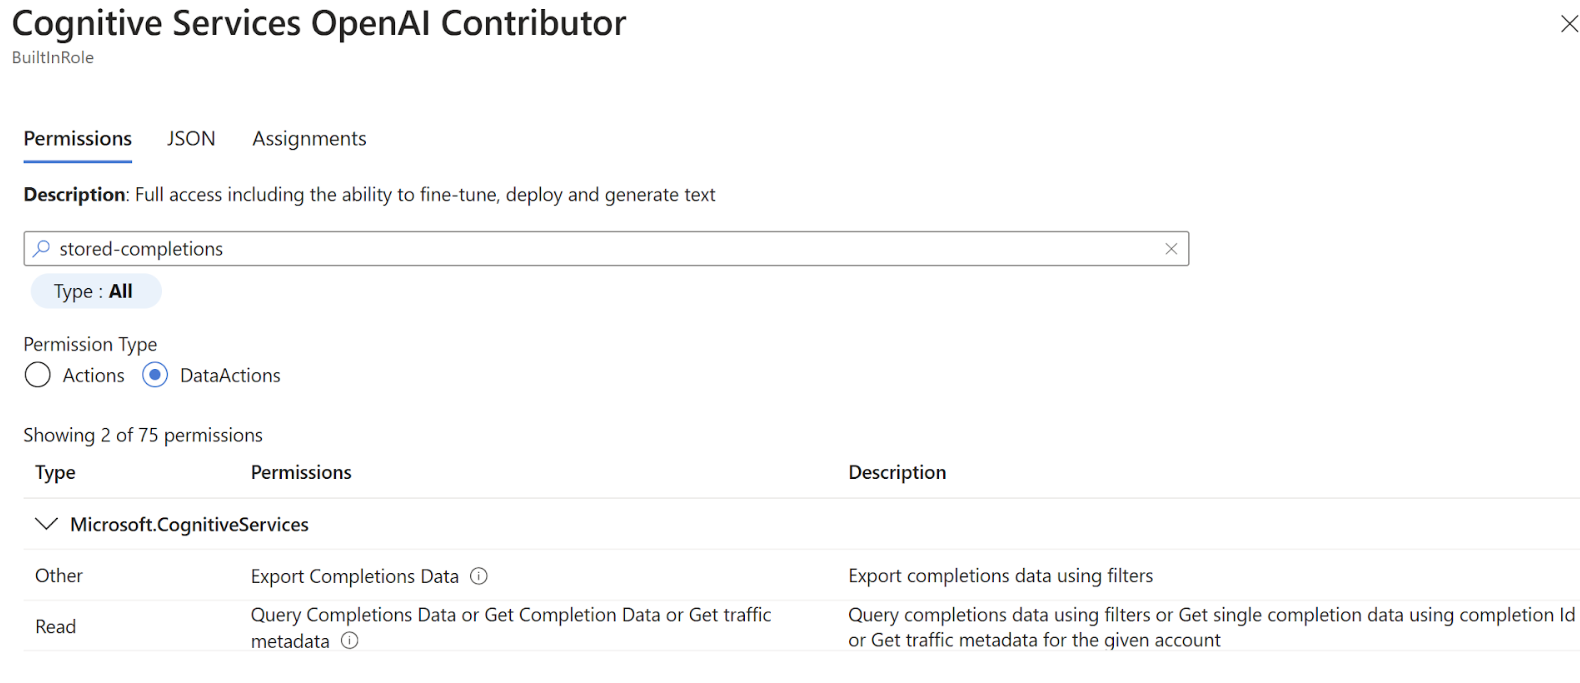Click the Read type cell
This screenshot has height=683, width=1580.
point(56,627)
